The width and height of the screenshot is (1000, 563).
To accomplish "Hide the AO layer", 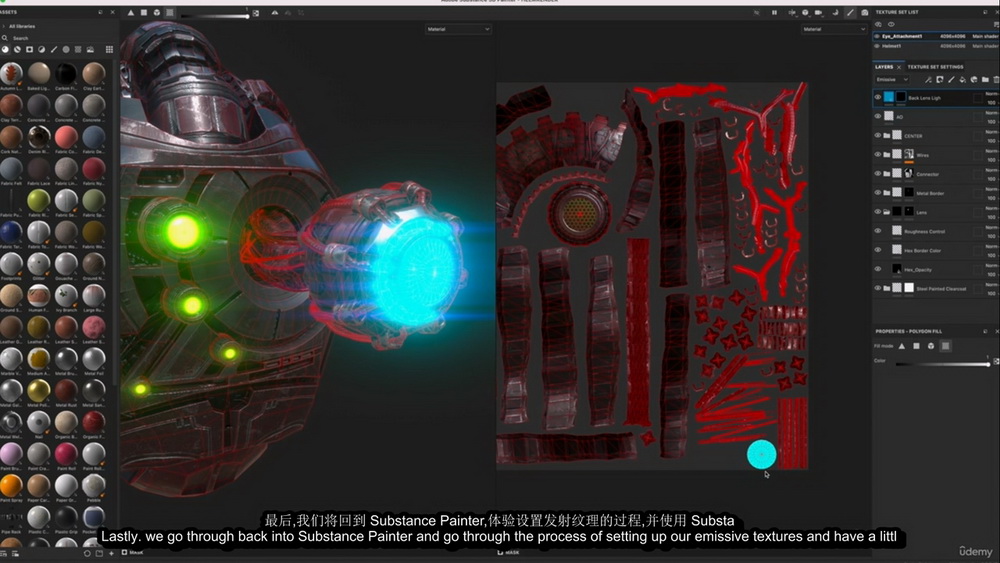I will pos(878,117).
